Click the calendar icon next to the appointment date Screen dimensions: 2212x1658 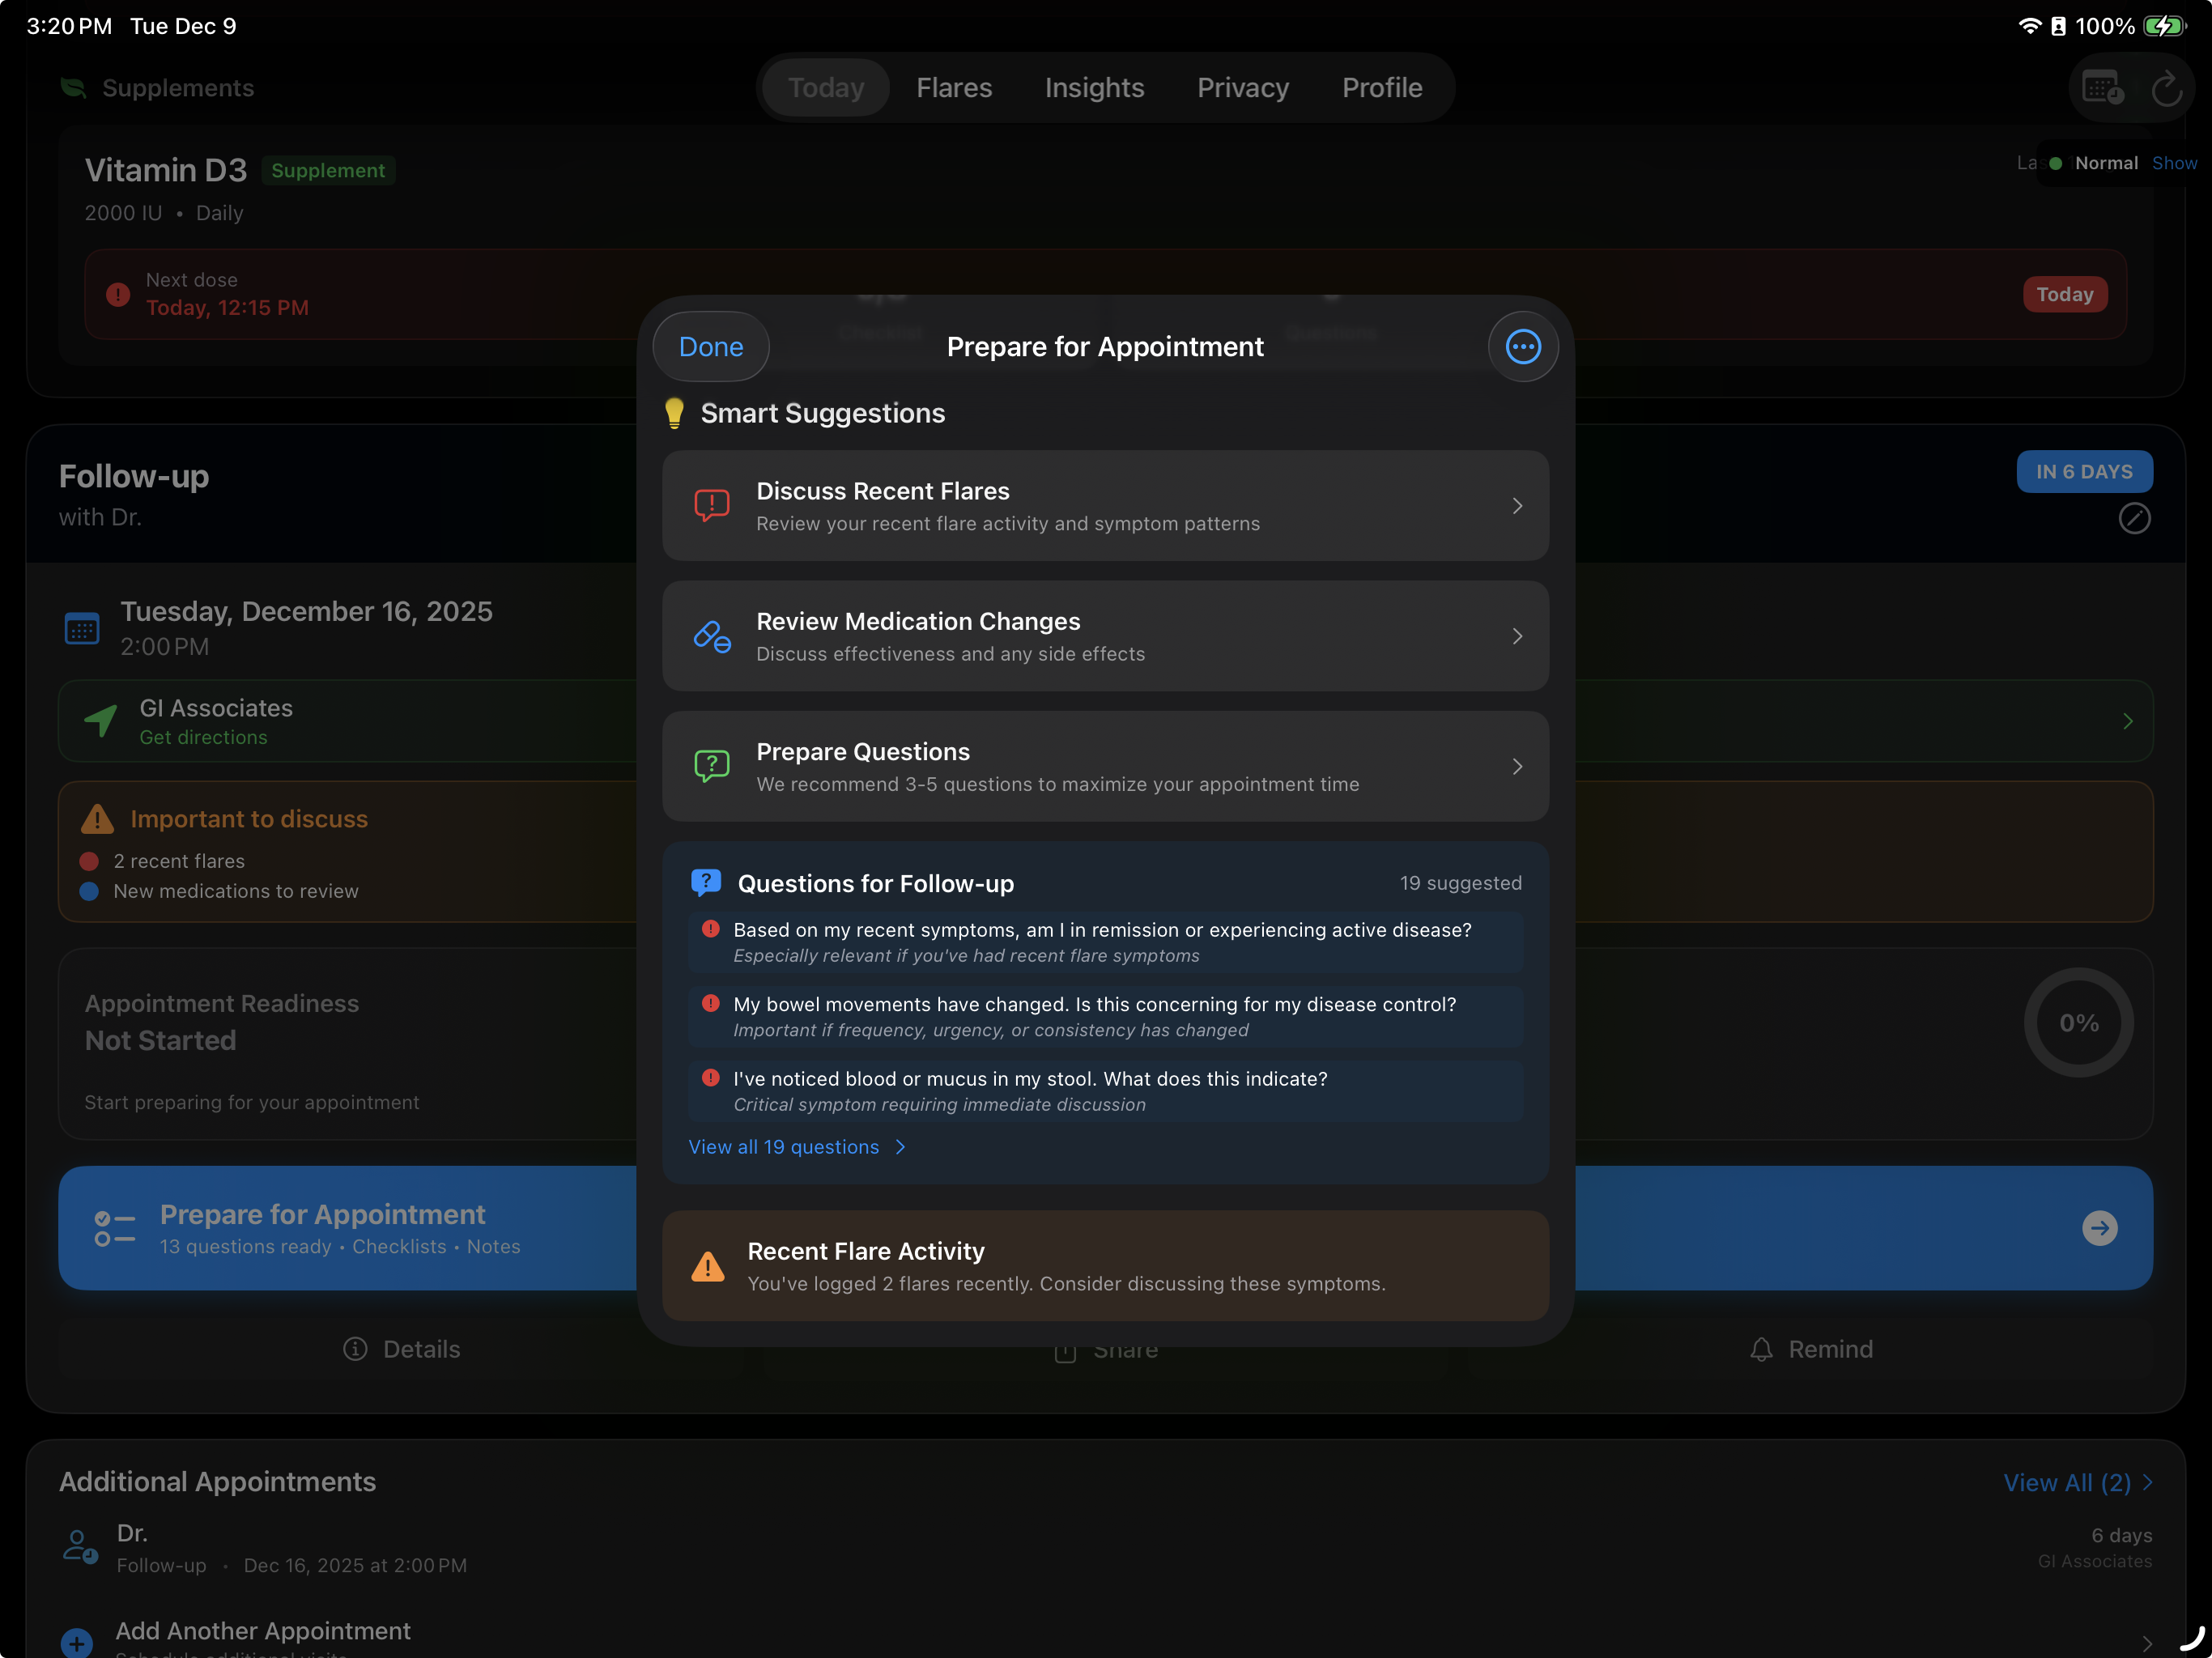click(x=82, y=627)
